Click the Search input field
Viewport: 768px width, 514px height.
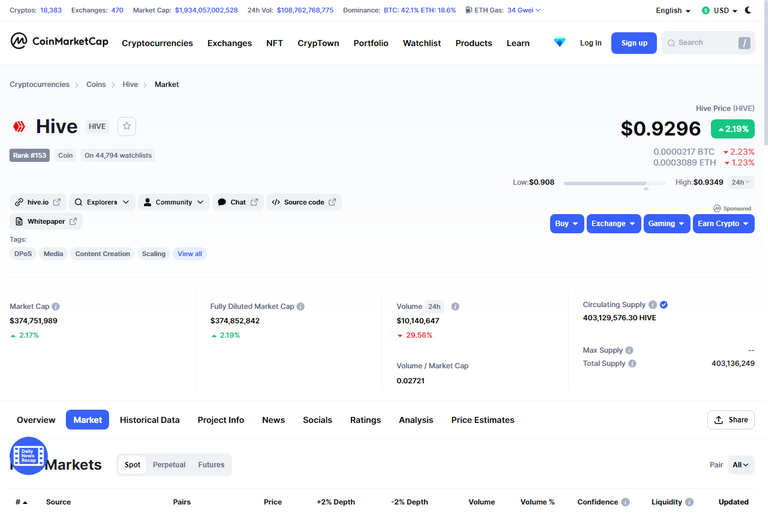click(x=708, y=43)
